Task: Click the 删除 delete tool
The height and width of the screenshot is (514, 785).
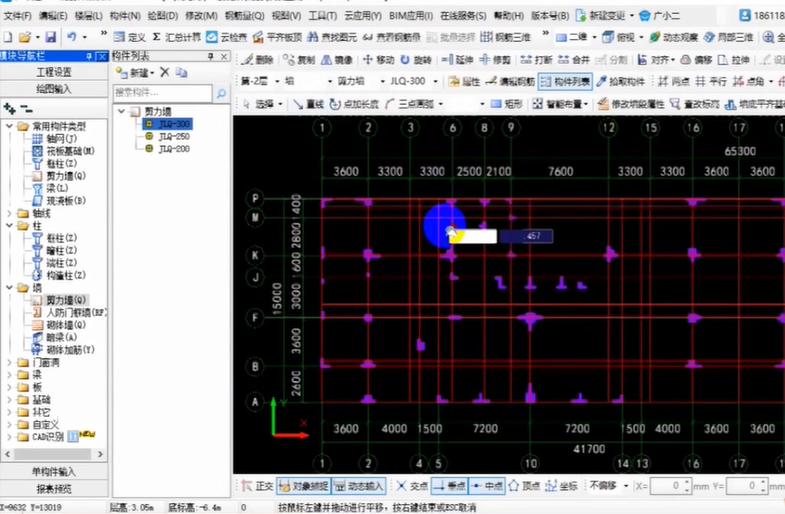Action: [257, 60]
